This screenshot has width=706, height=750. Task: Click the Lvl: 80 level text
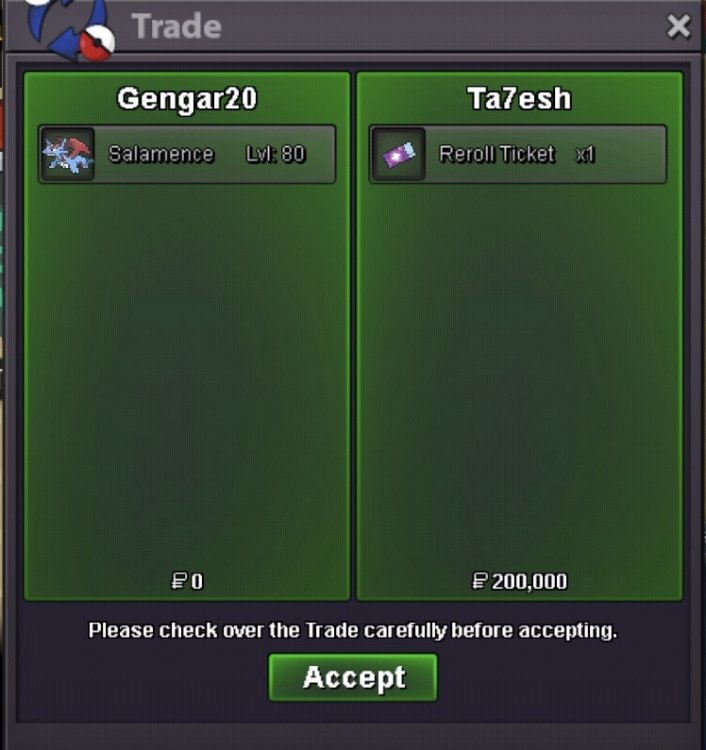[276, 154]
